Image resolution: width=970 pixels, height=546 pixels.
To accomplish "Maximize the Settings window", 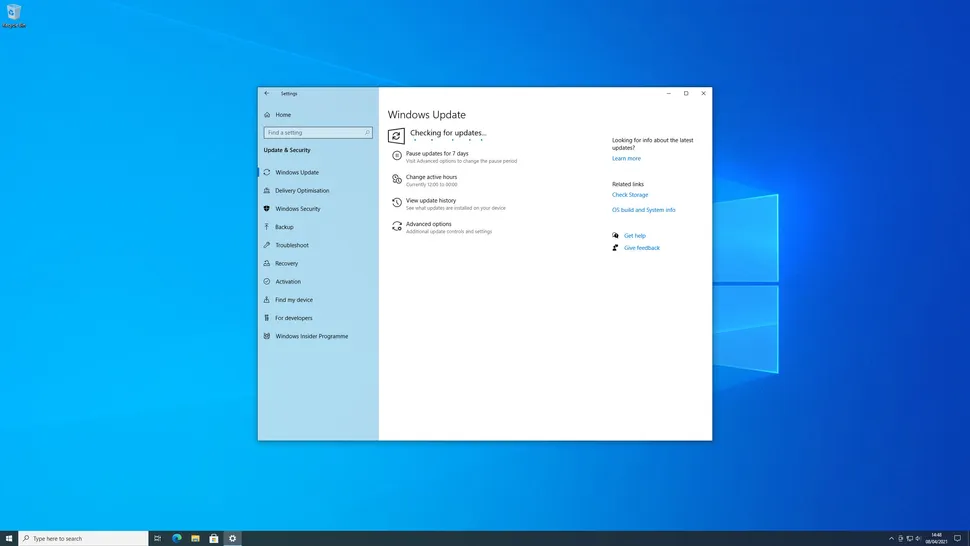I will click(686, 93).
